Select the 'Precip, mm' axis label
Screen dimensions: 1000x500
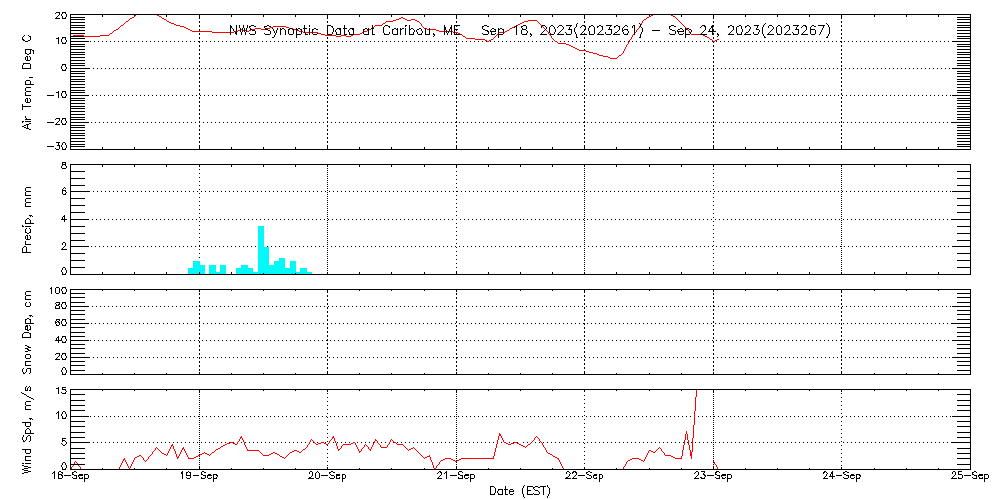(x=28, y=219)
